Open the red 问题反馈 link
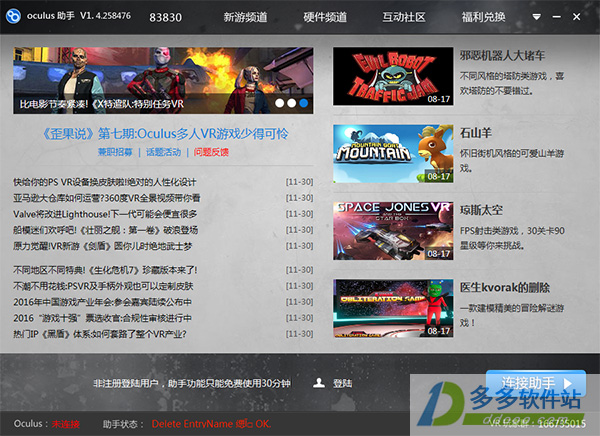This screenshot has height=436, width=600. pos(211,152)
